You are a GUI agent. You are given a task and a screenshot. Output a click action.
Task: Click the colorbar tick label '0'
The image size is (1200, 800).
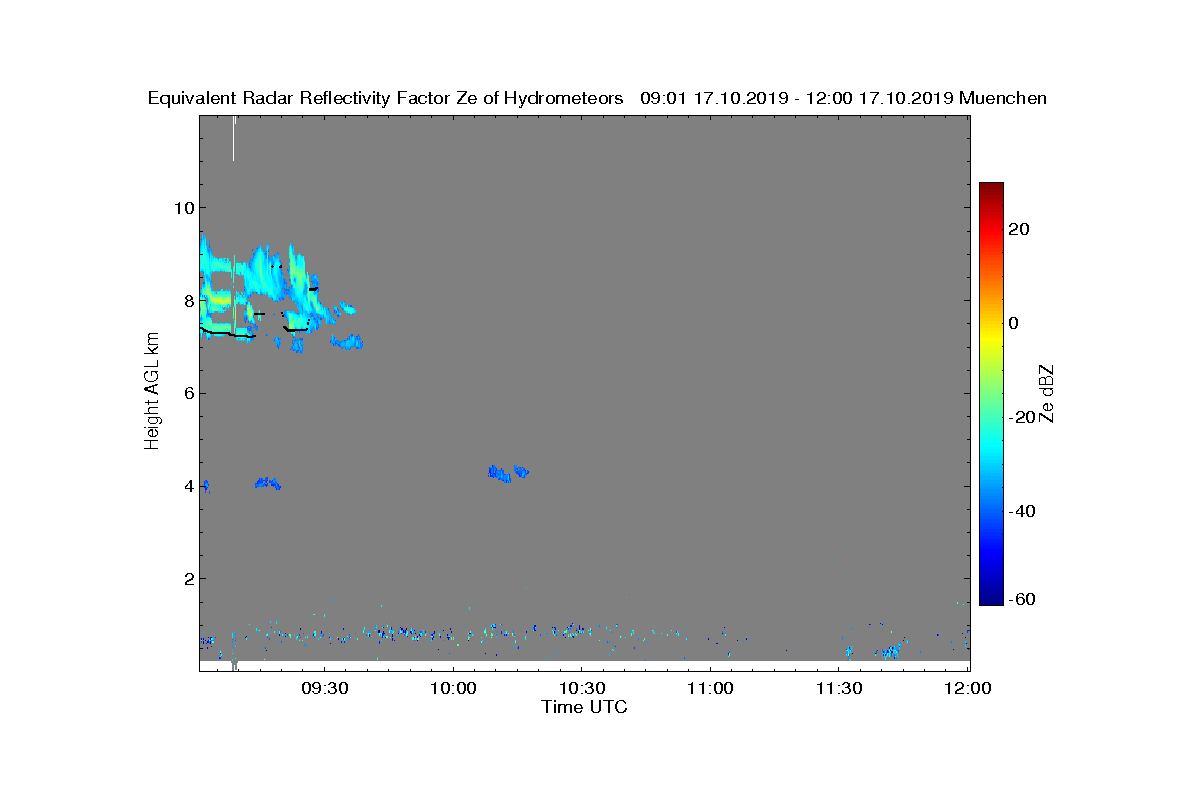point(1015,323)
